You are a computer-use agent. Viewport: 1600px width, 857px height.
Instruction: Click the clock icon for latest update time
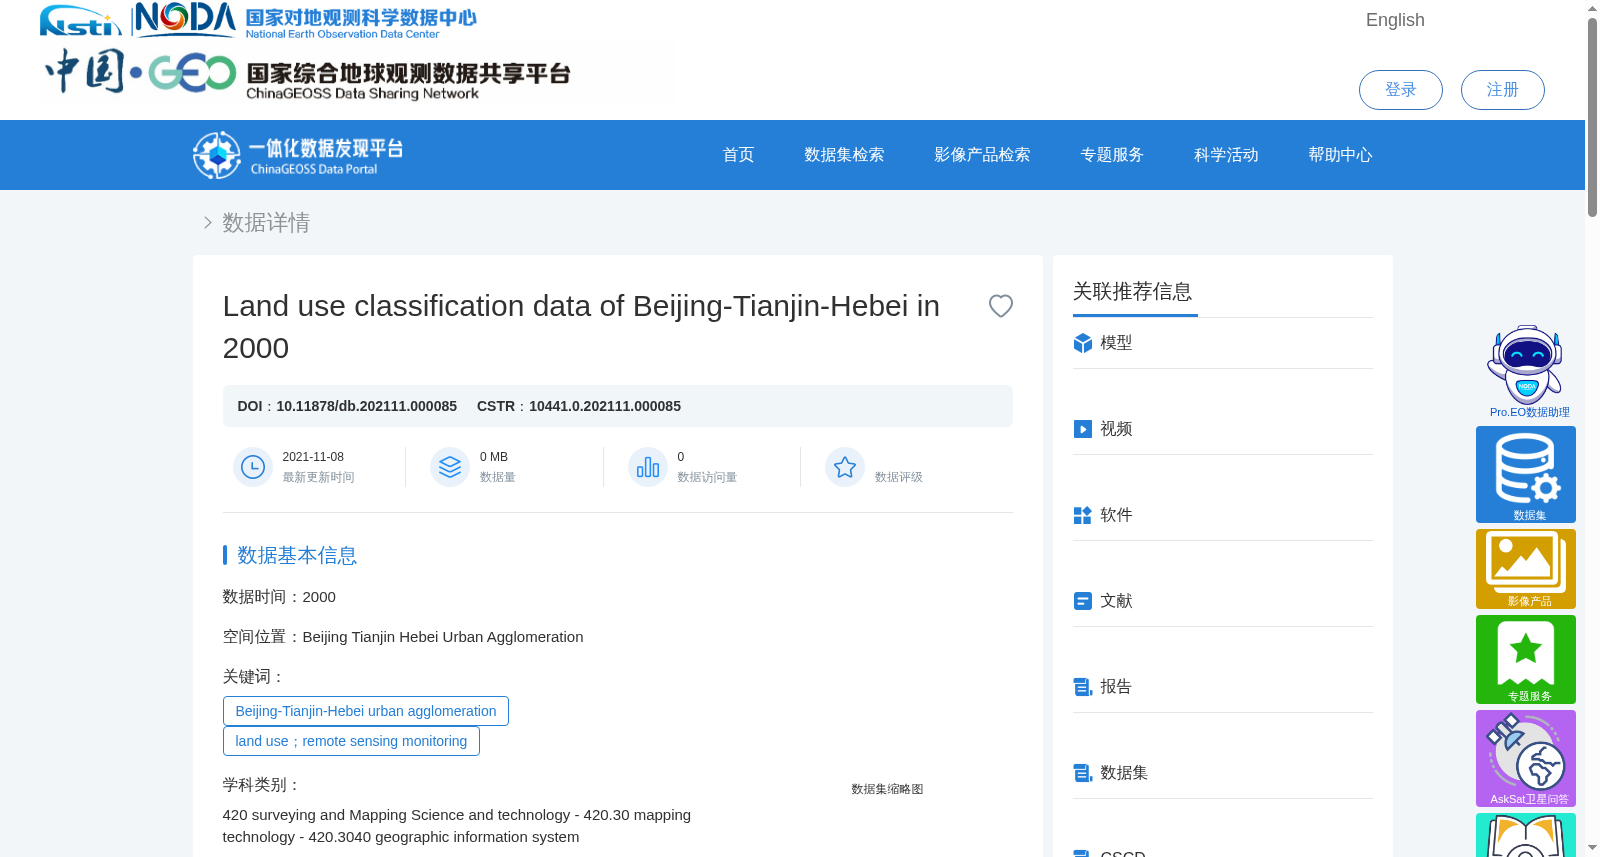coord(253,467)
